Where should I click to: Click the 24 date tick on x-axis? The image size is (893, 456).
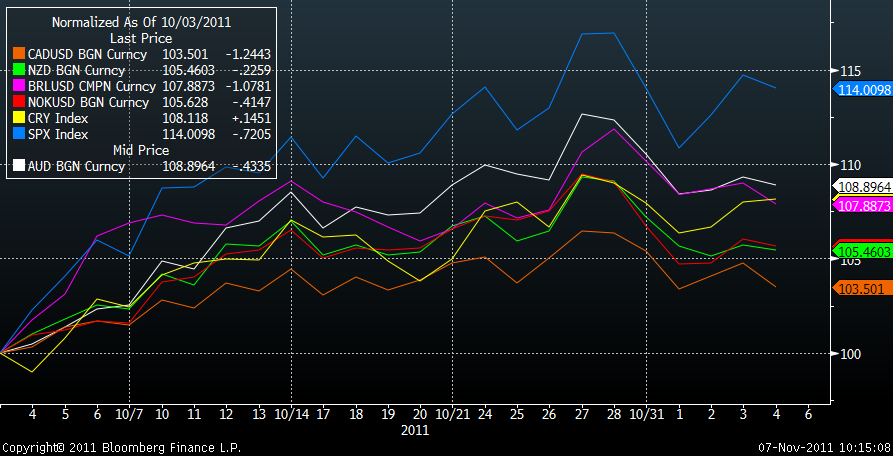point(485,413)
